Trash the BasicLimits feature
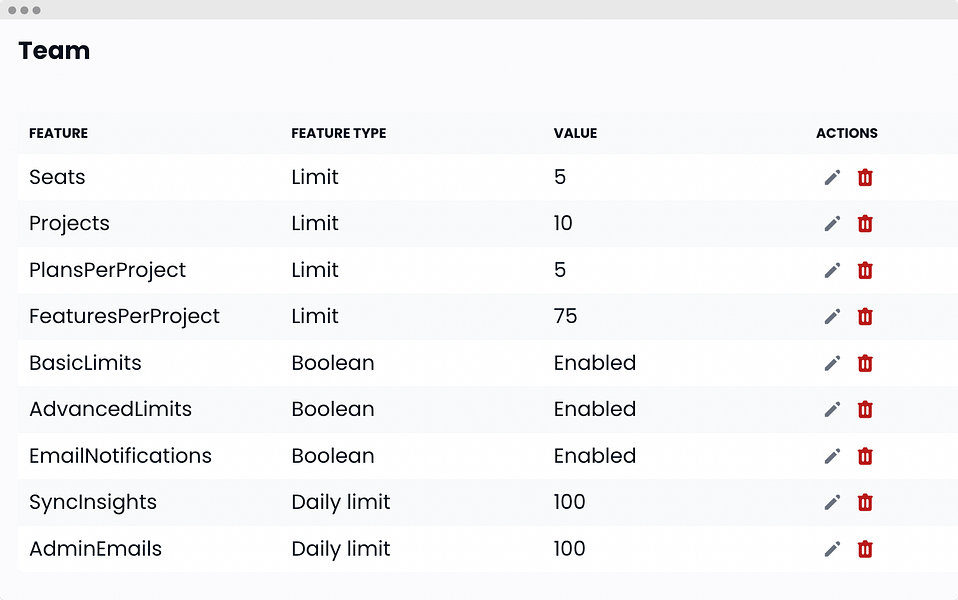The height and width of the screenshot is (600, 958). pyautogui.click(x=865, y=364)
